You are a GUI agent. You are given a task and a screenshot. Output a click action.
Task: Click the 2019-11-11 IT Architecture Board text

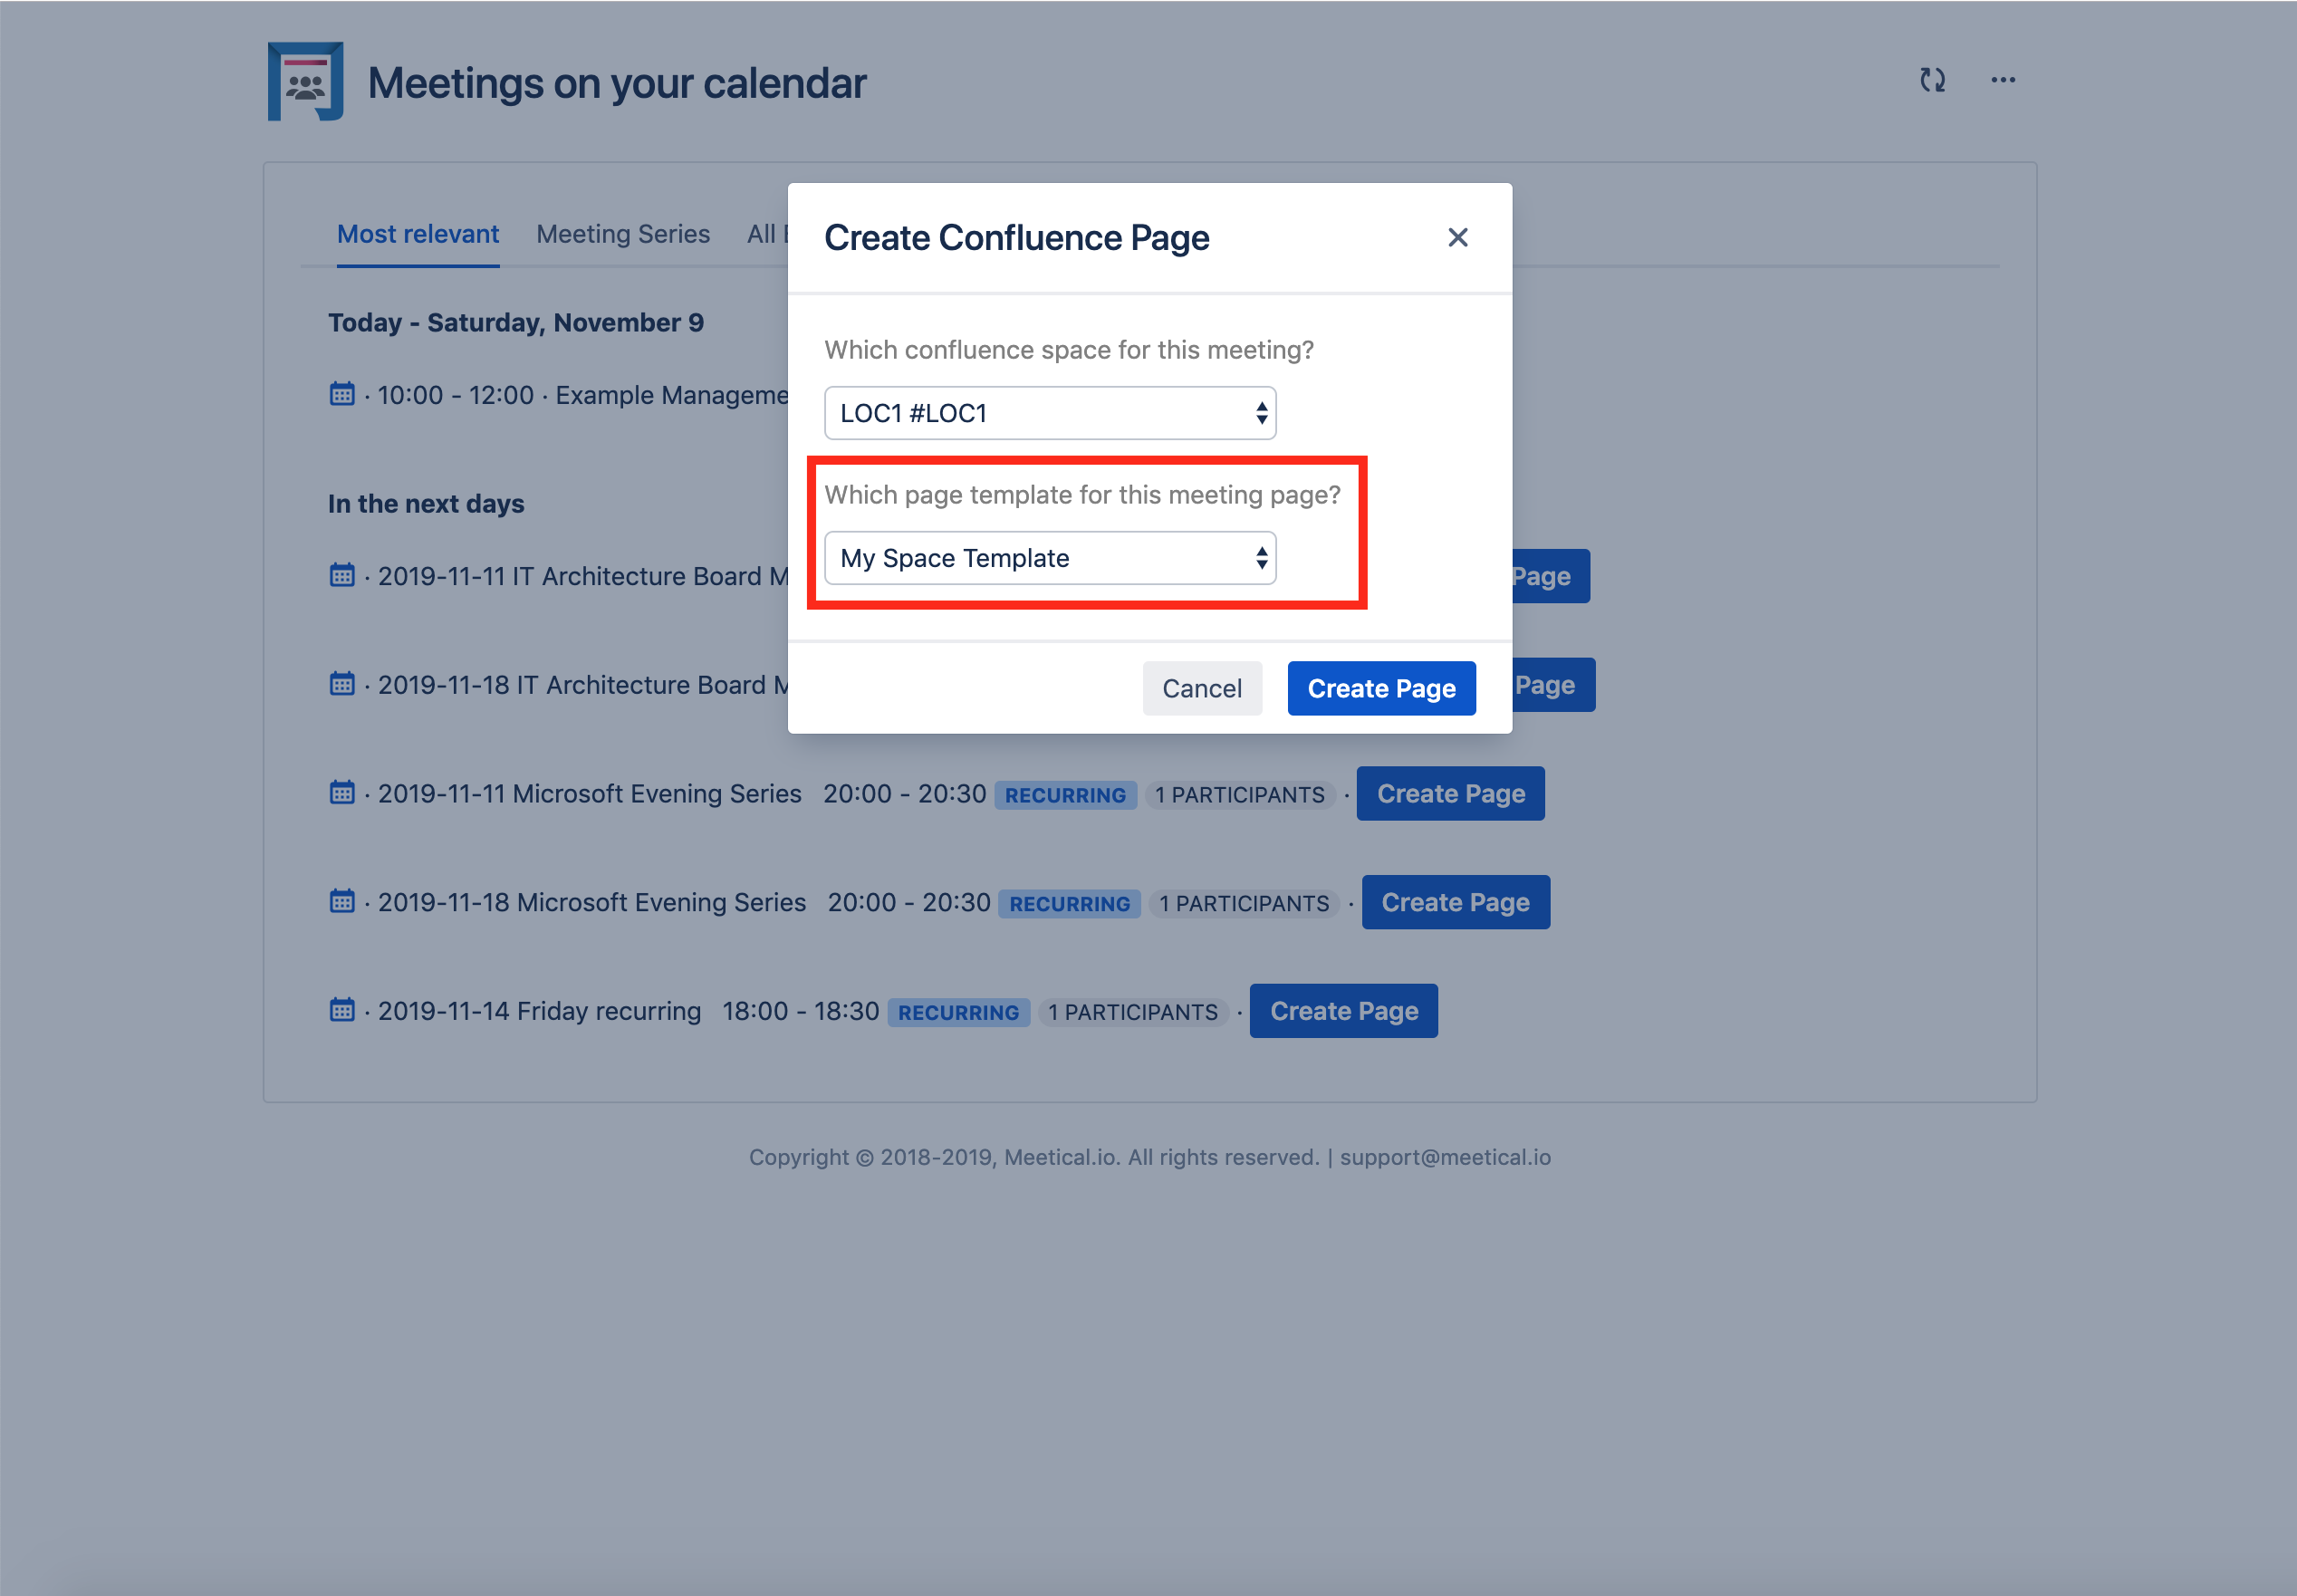(x=583, y=576)
